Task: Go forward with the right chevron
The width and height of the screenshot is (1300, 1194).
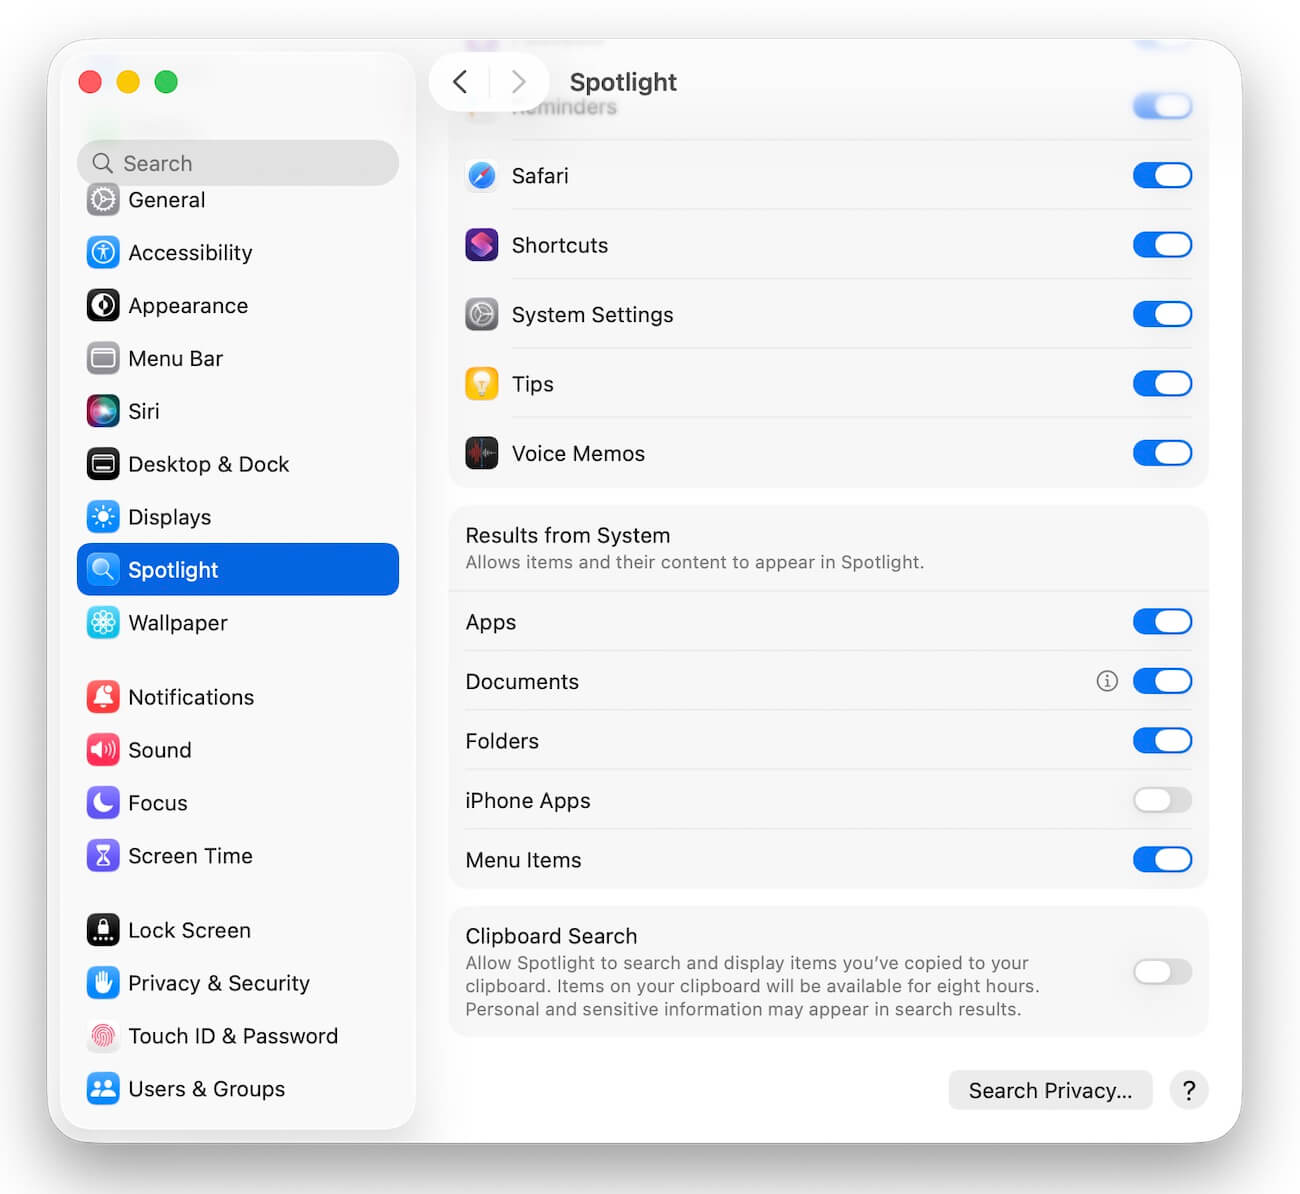Action: [x=518, y=82]
